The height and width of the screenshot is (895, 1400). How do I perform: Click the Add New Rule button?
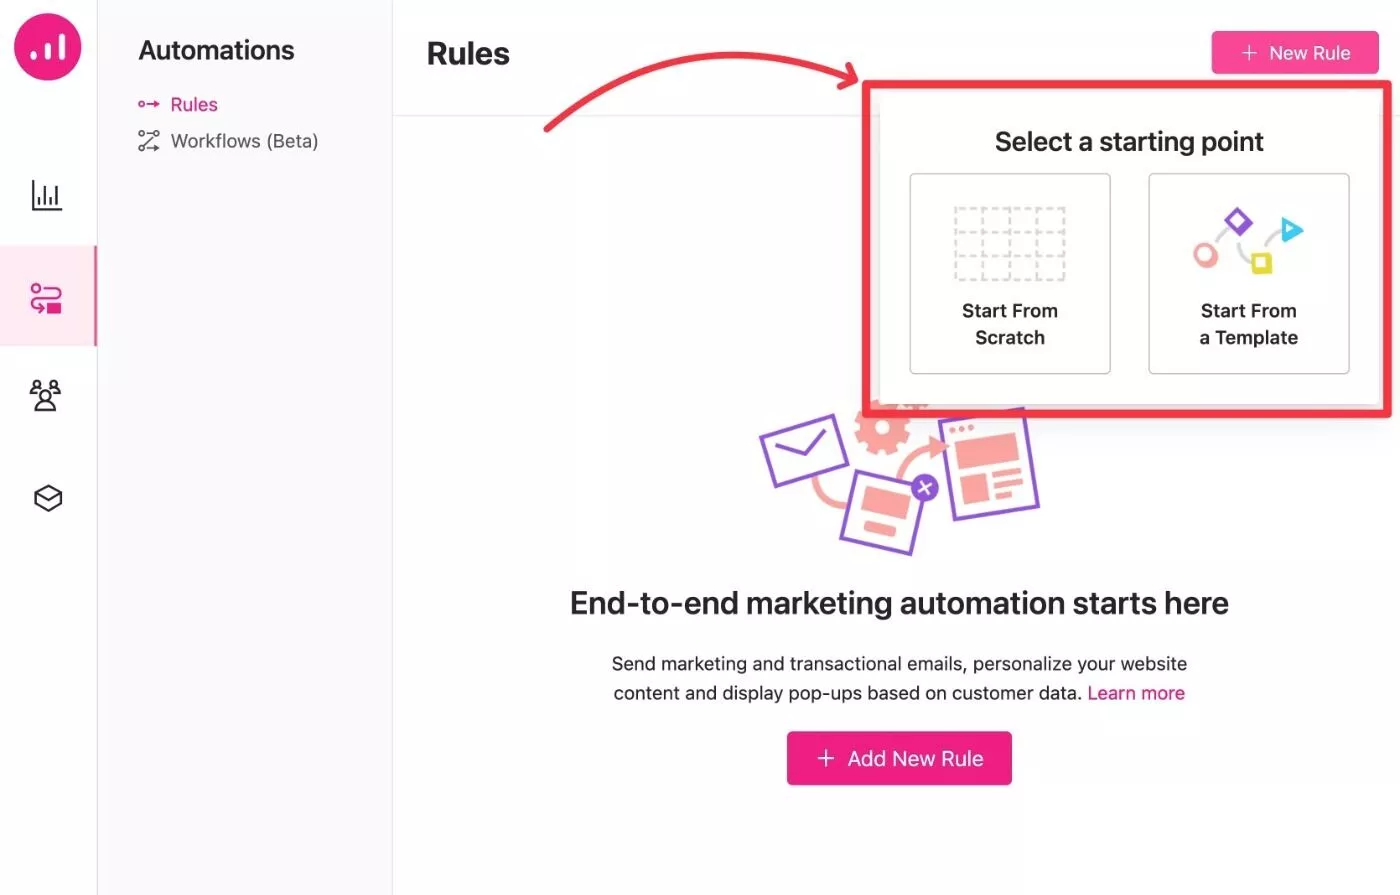point(899,758)
